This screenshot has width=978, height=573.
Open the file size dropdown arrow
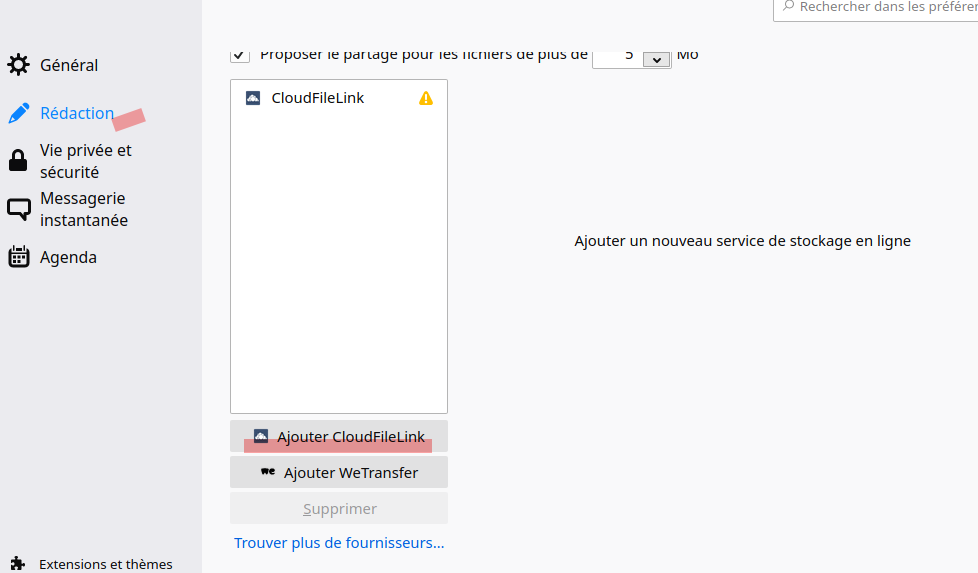pyautogui.click(x=657, y=59)
